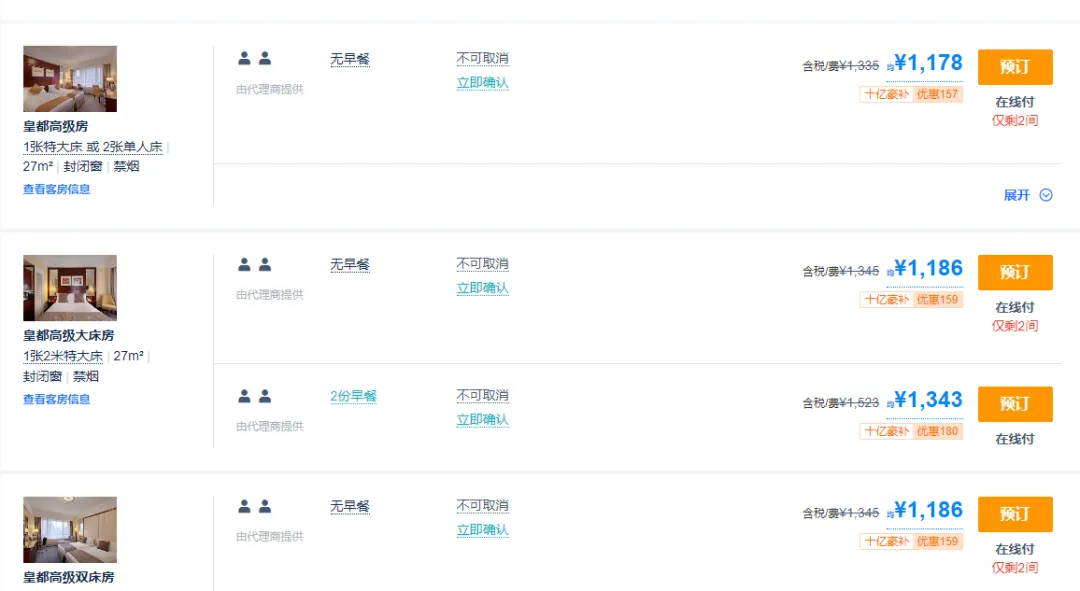Screen dimensions: 1080x591
Task: Open the 皇都高级大床房 room photo
Action: pos(70,288)
